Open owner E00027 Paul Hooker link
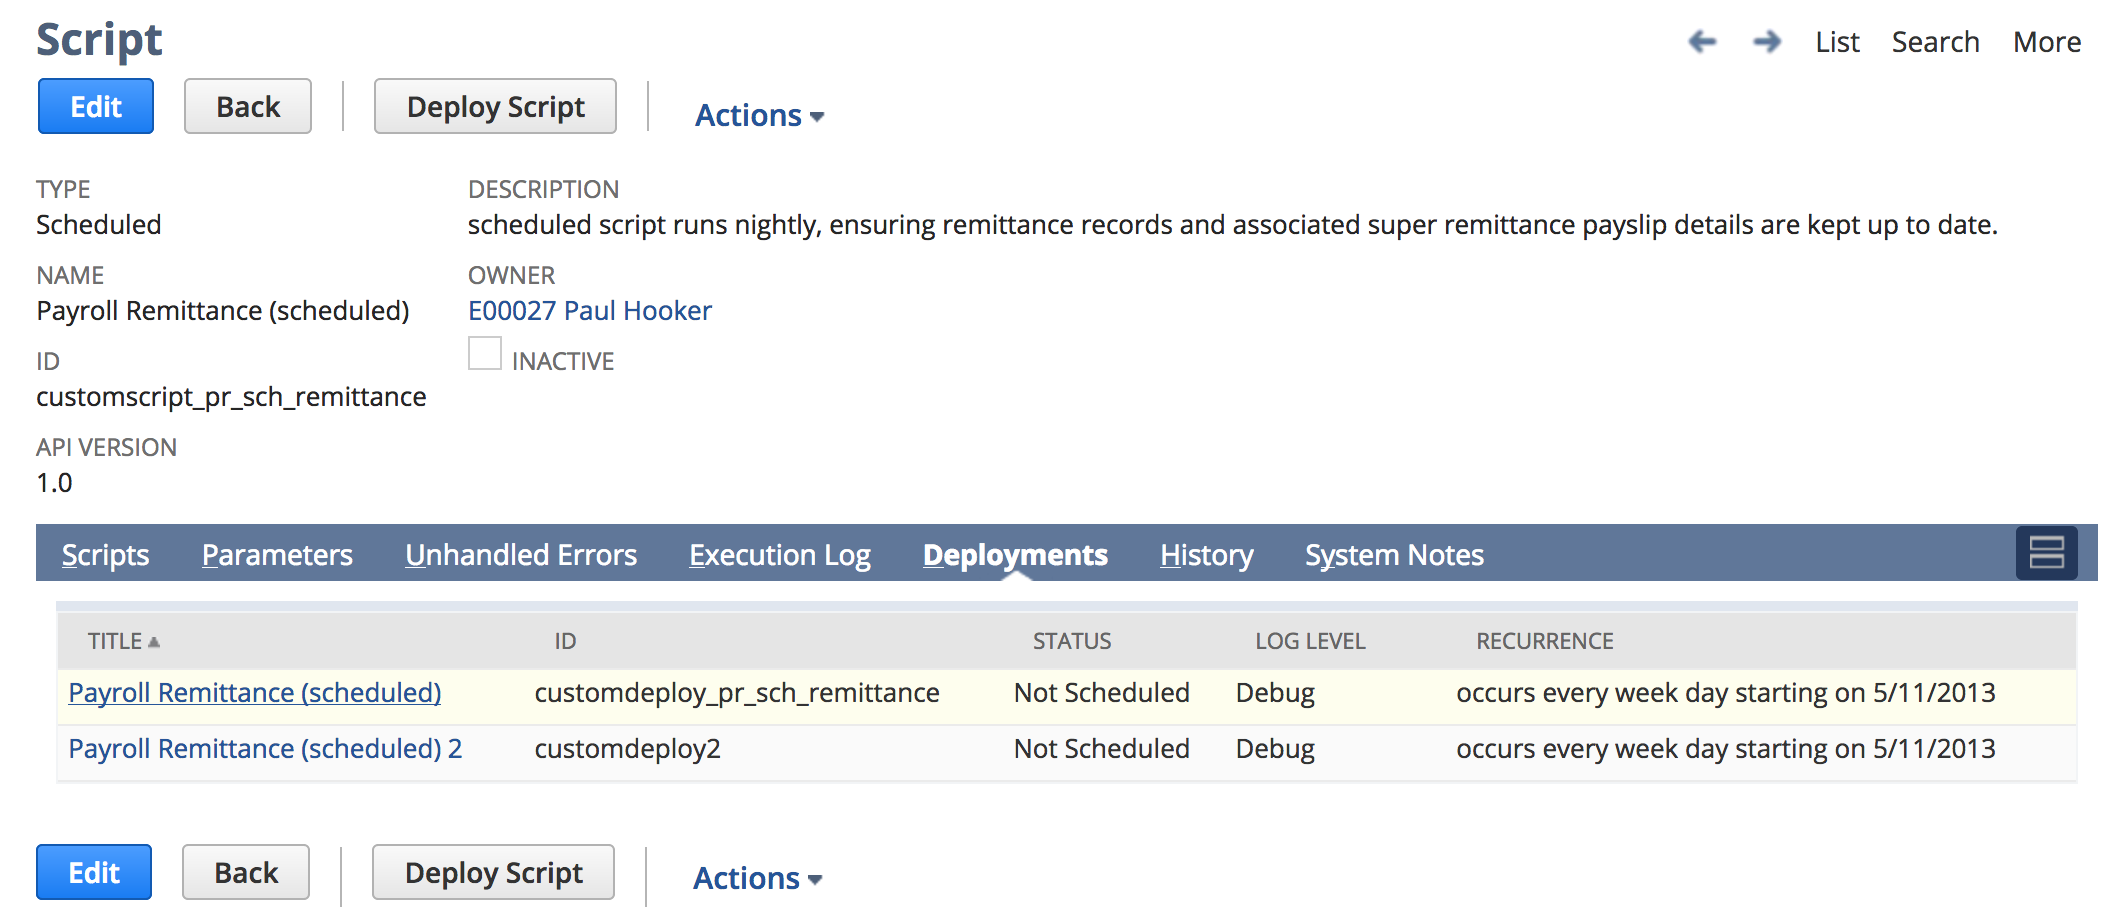2108x916 pixels. coord(590,311)
